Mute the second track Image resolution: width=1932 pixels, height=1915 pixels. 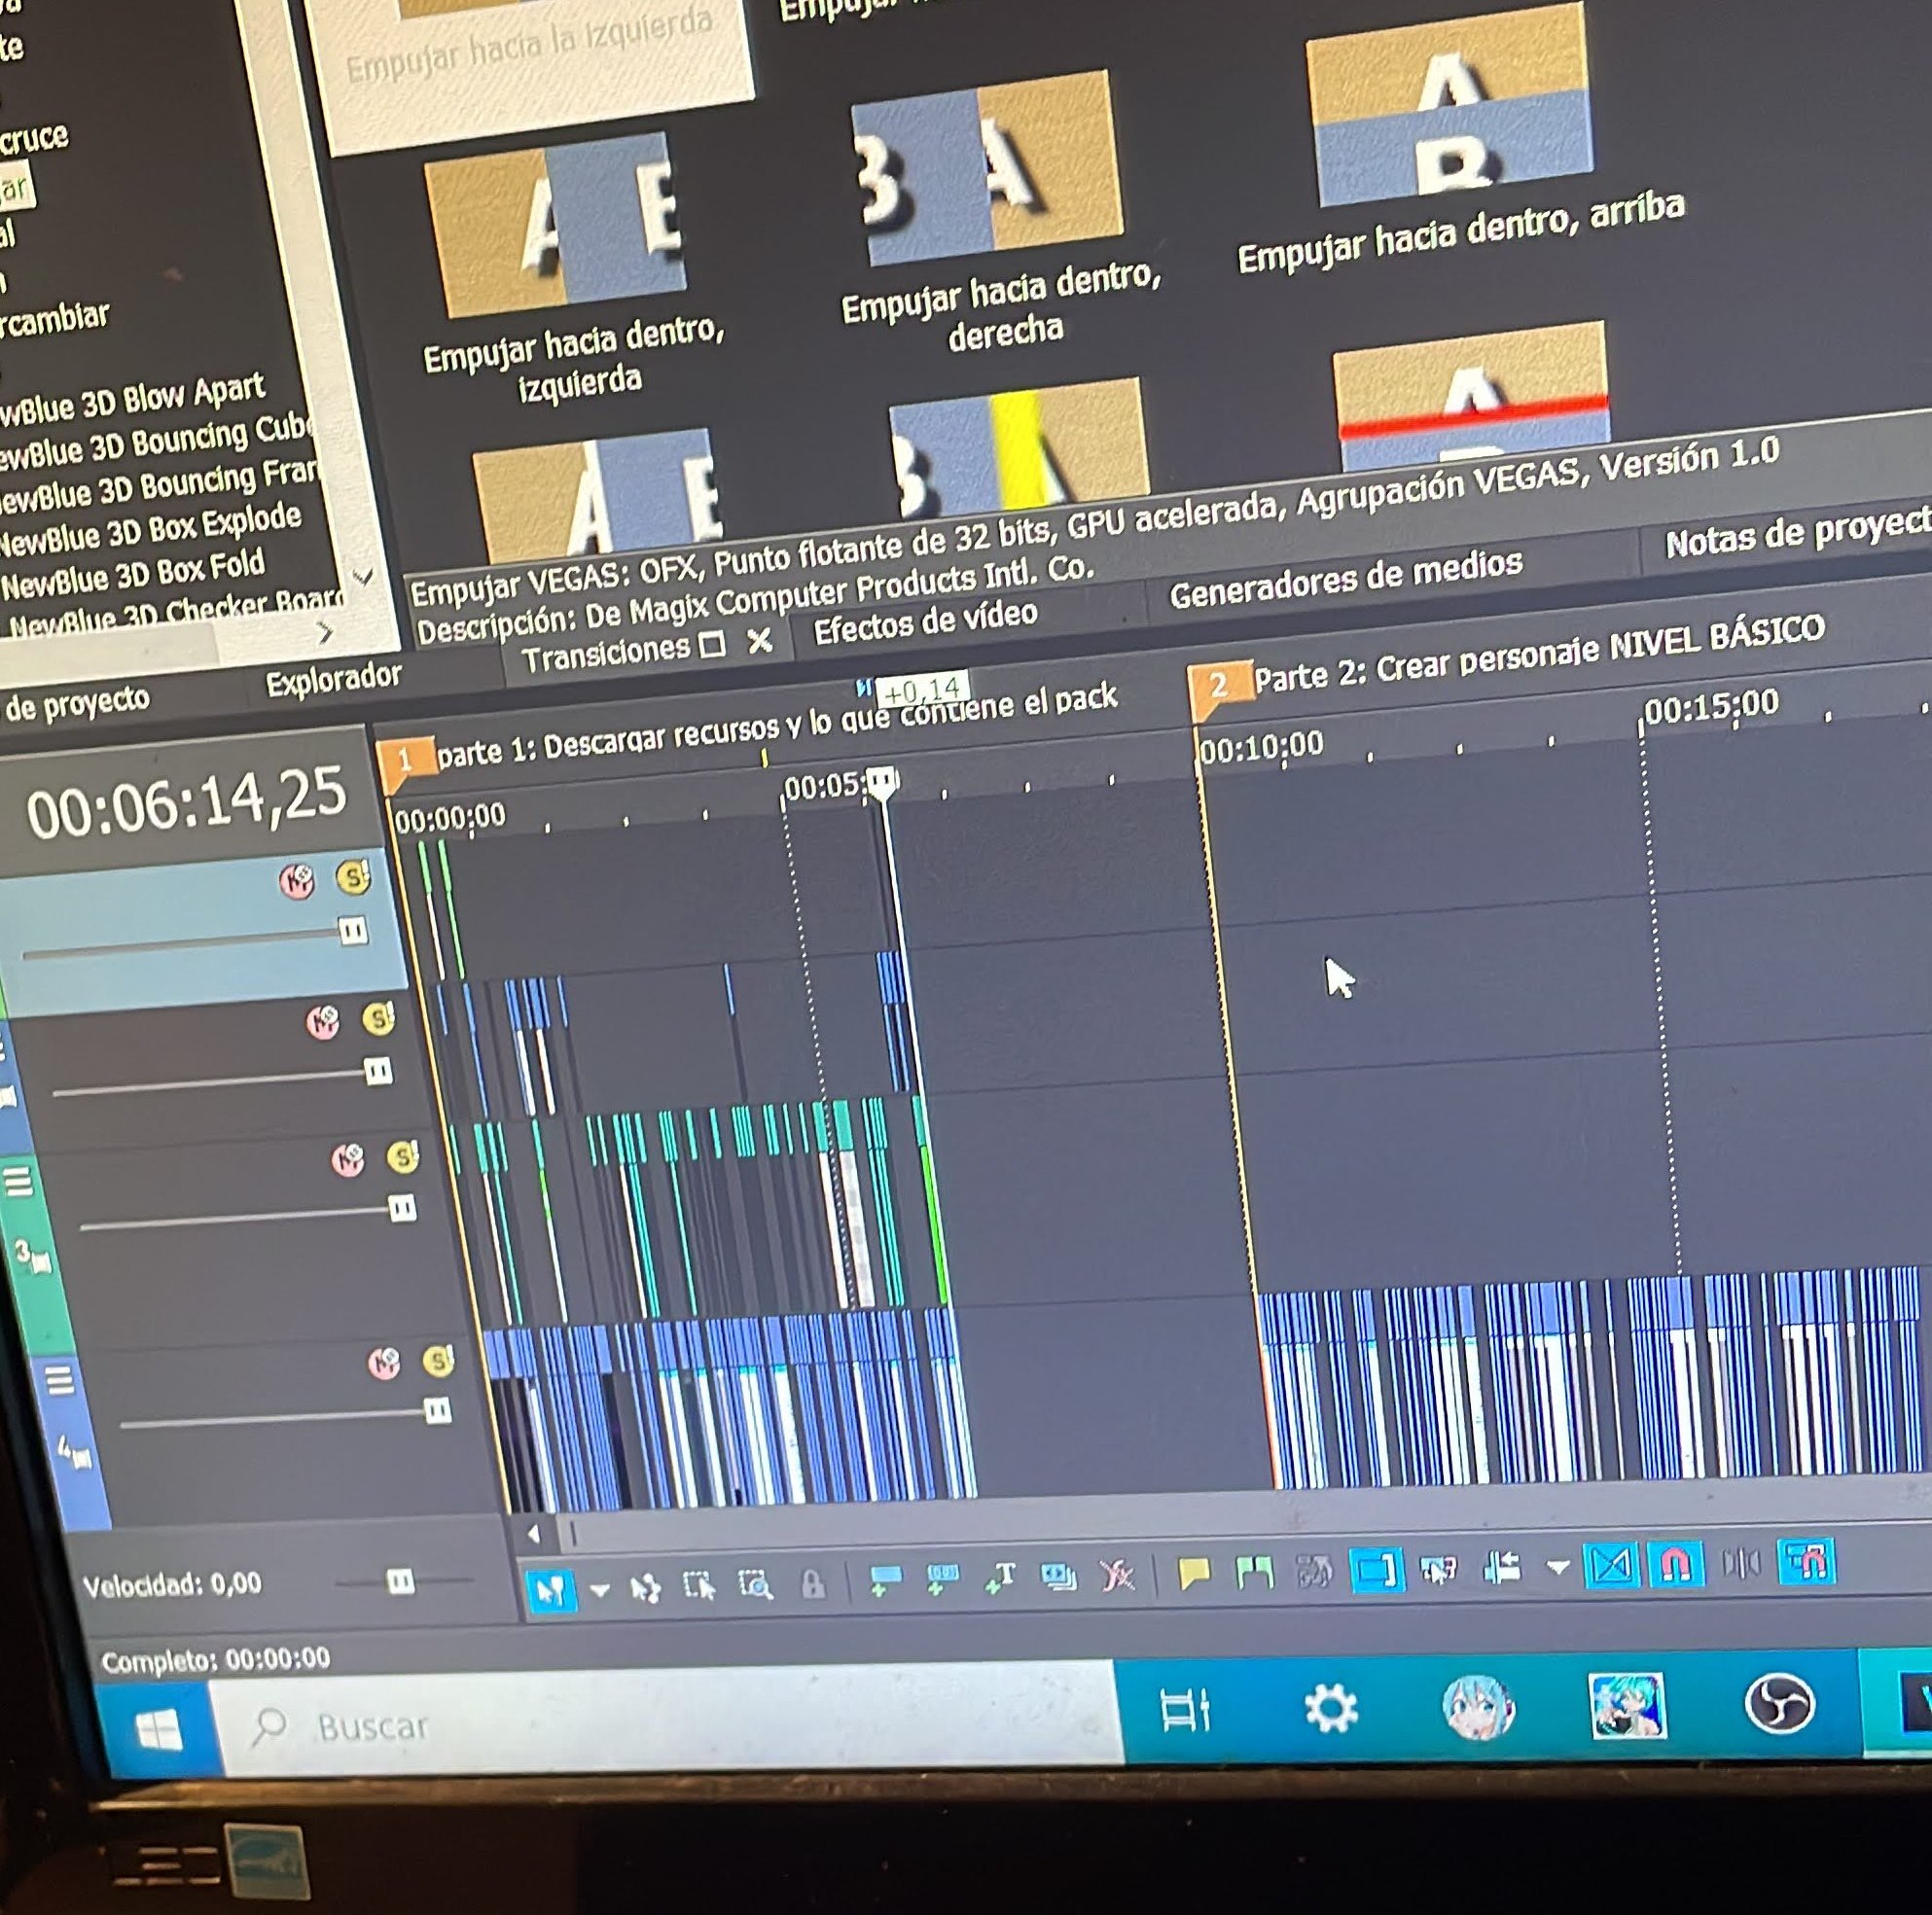[322, 1022]
